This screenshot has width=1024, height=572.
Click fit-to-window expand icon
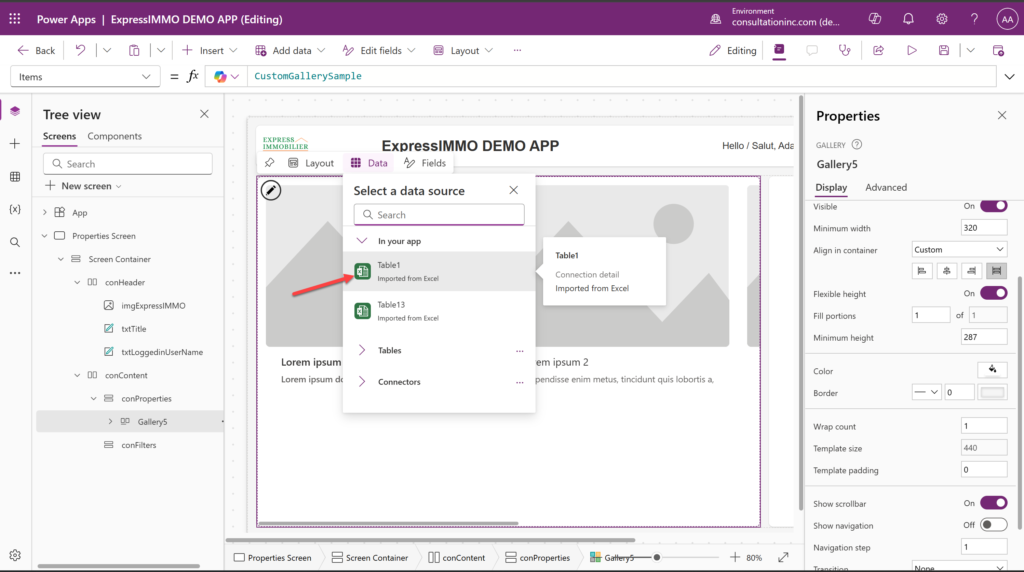tap(783, 557)
